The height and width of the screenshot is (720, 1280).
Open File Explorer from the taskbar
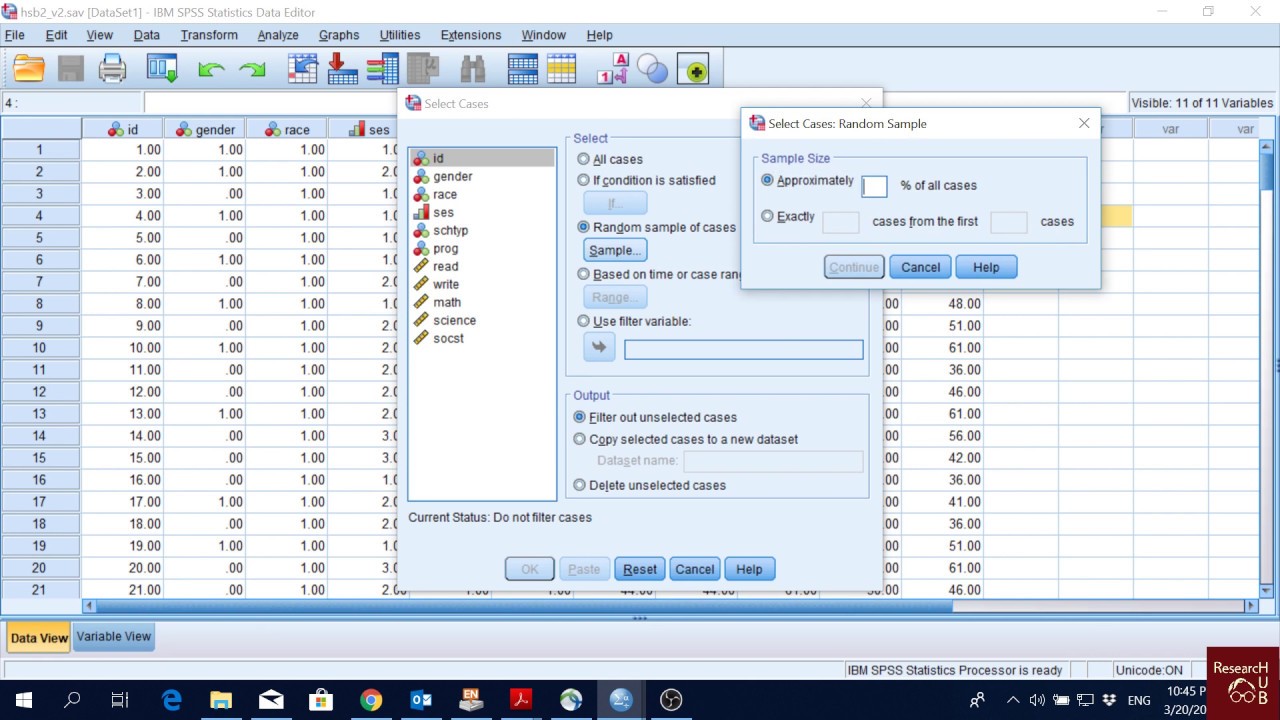click(221, 700)
